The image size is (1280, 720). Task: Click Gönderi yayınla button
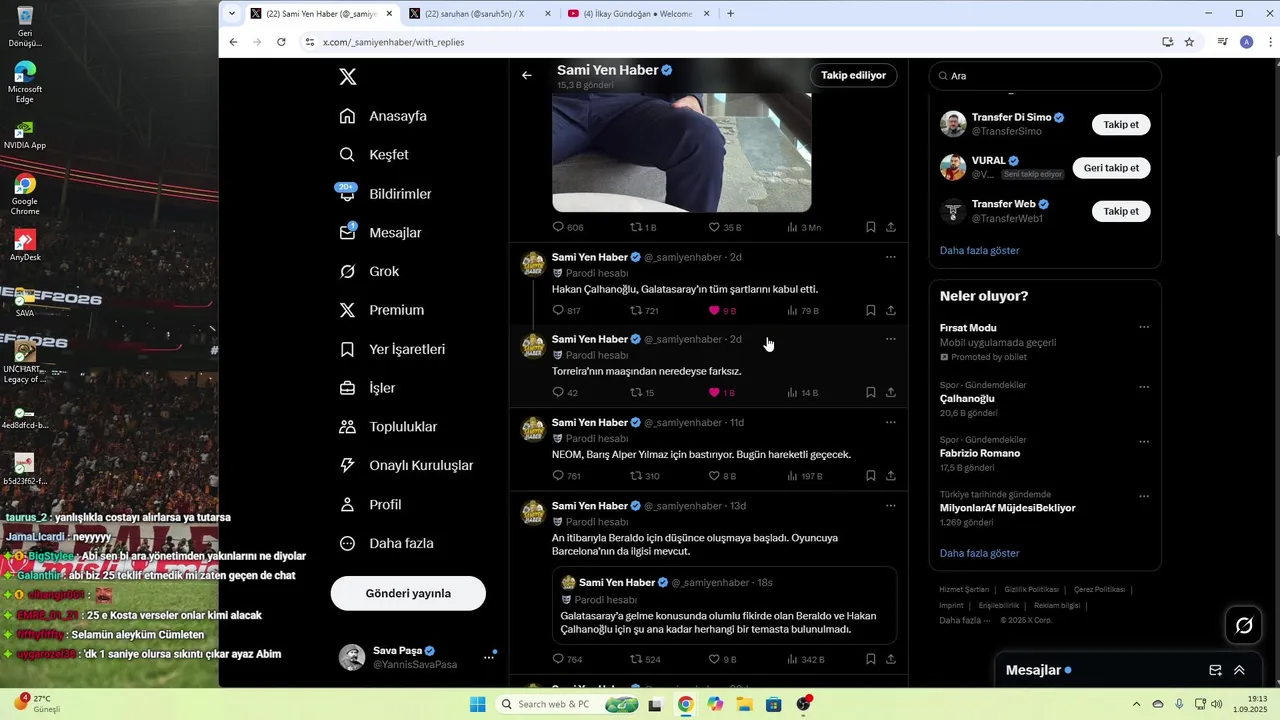[408, 593]
